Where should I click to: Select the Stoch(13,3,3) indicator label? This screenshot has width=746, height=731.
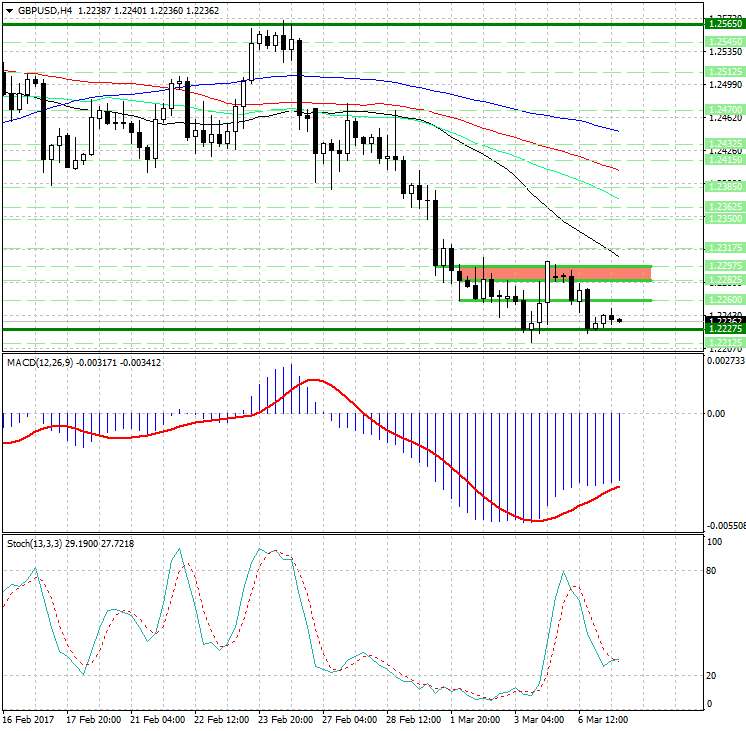[34, 542]
